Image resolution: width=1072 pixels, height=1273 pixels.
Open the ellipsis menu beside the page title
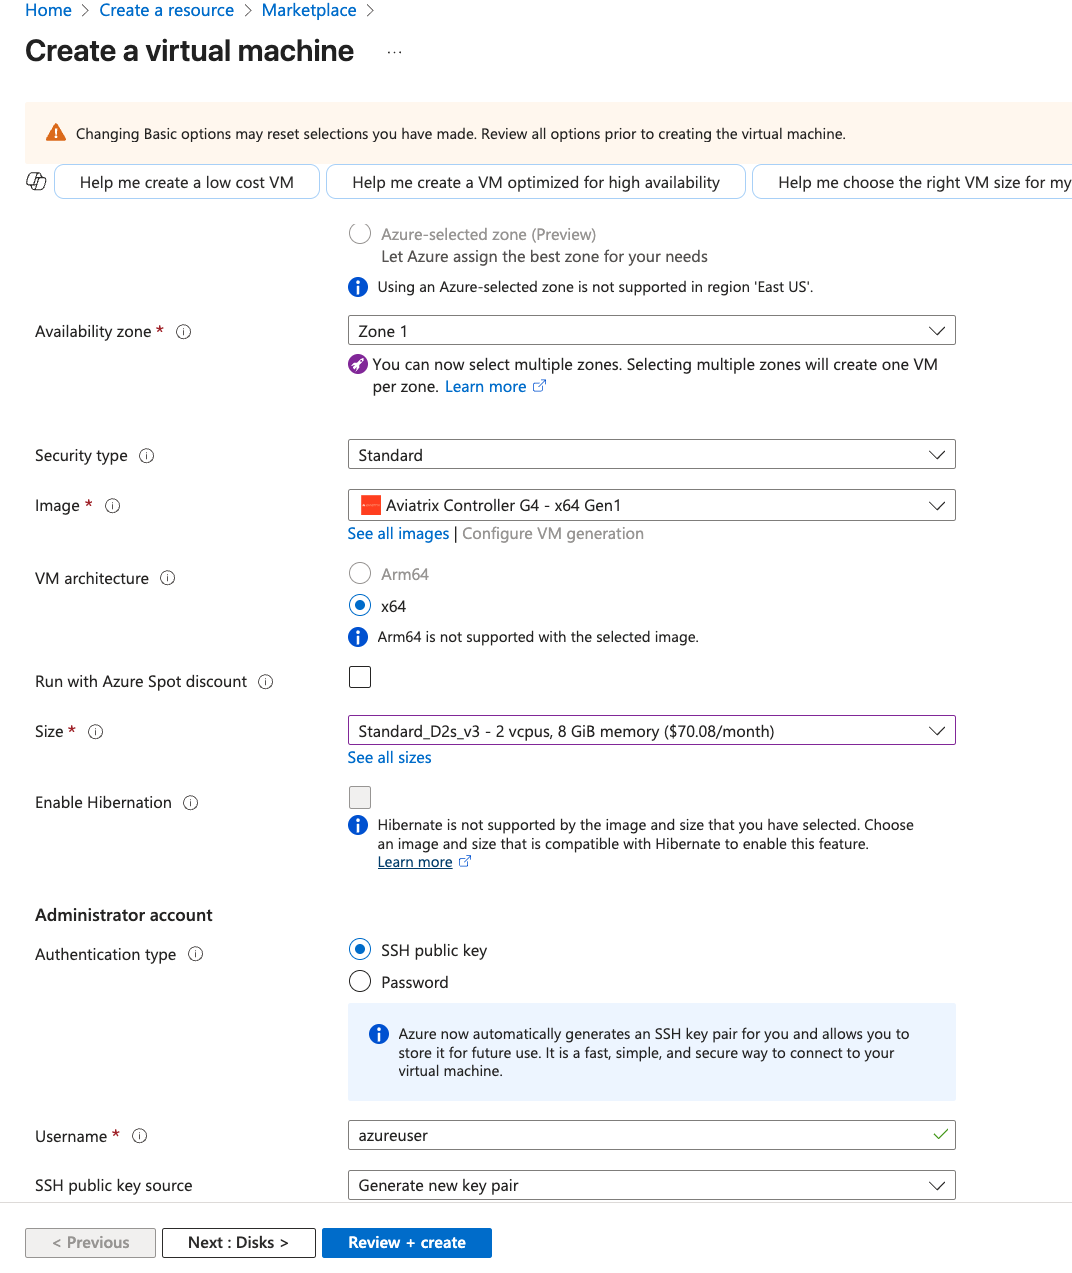tap(394, 52)
